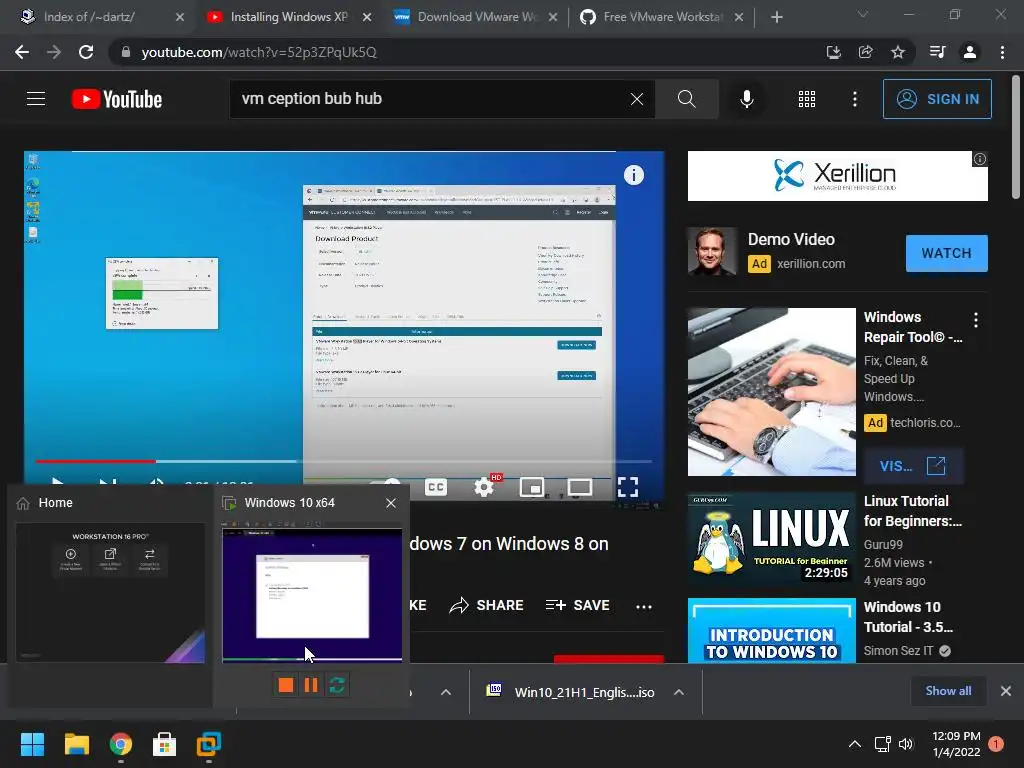1024x768 pixels.
Task: Toggle theater mode
Action: pyautogui.click(x=580, y=487)
